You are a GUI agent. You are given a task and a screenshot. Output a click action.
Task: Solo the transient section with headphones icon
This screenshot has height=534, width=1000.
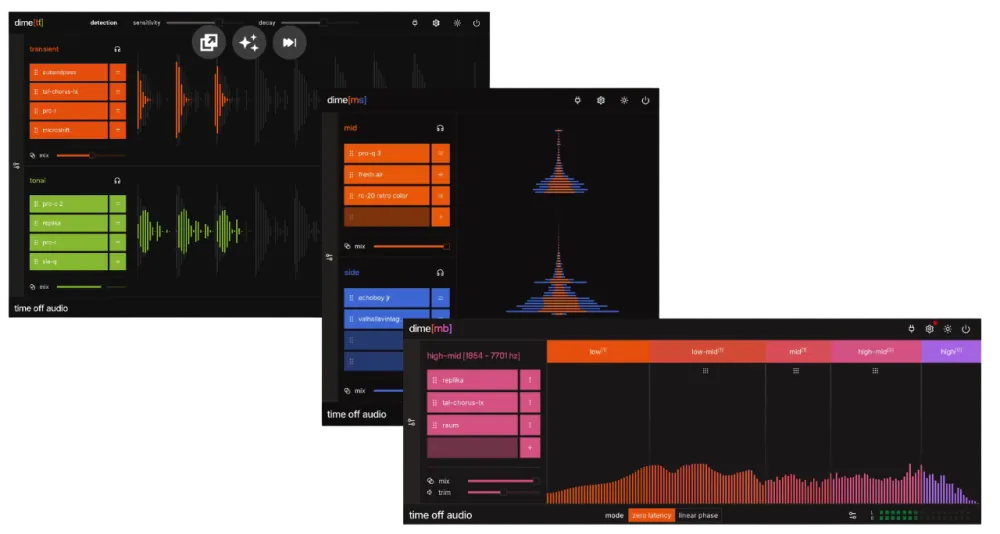[x=117, y=49]
